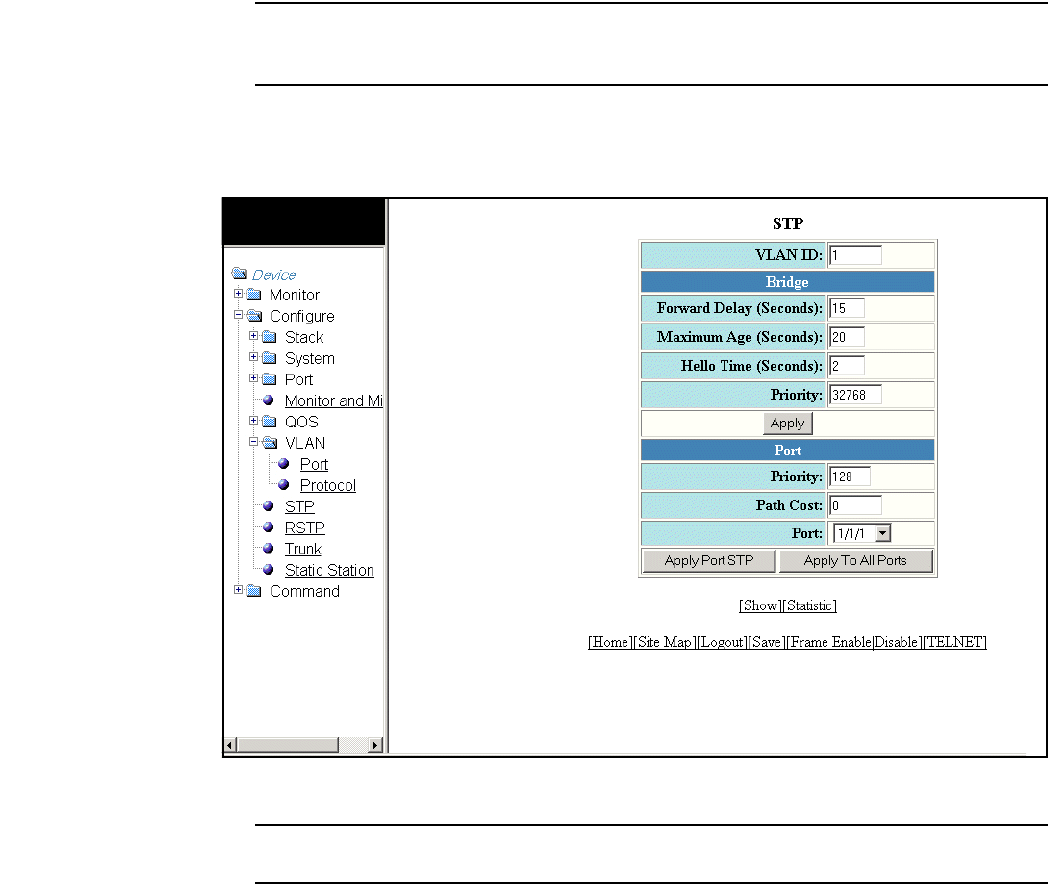Collapse the Configure tree node
This screenshot has width=1048, height=888.
tap(238, 315)
